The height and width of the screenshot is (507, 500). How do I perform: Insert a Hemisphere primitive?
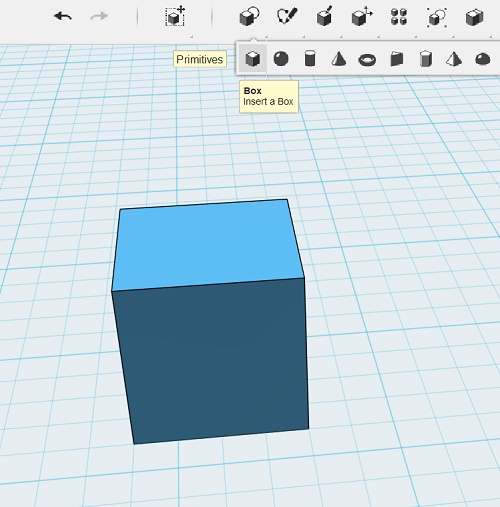coord(482,59)
